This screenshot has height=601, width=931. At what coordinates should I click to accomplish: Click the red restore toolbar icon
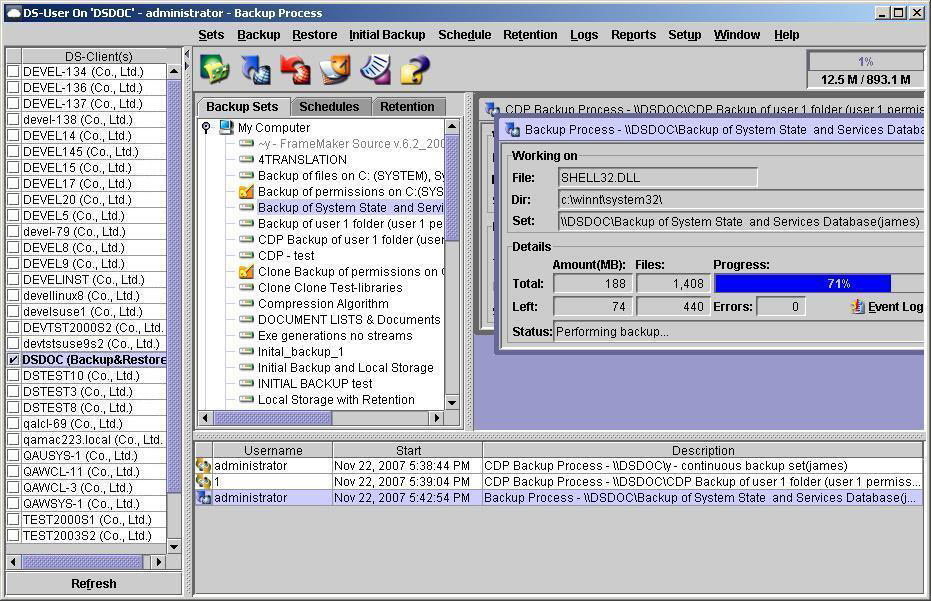click(296, 69)
